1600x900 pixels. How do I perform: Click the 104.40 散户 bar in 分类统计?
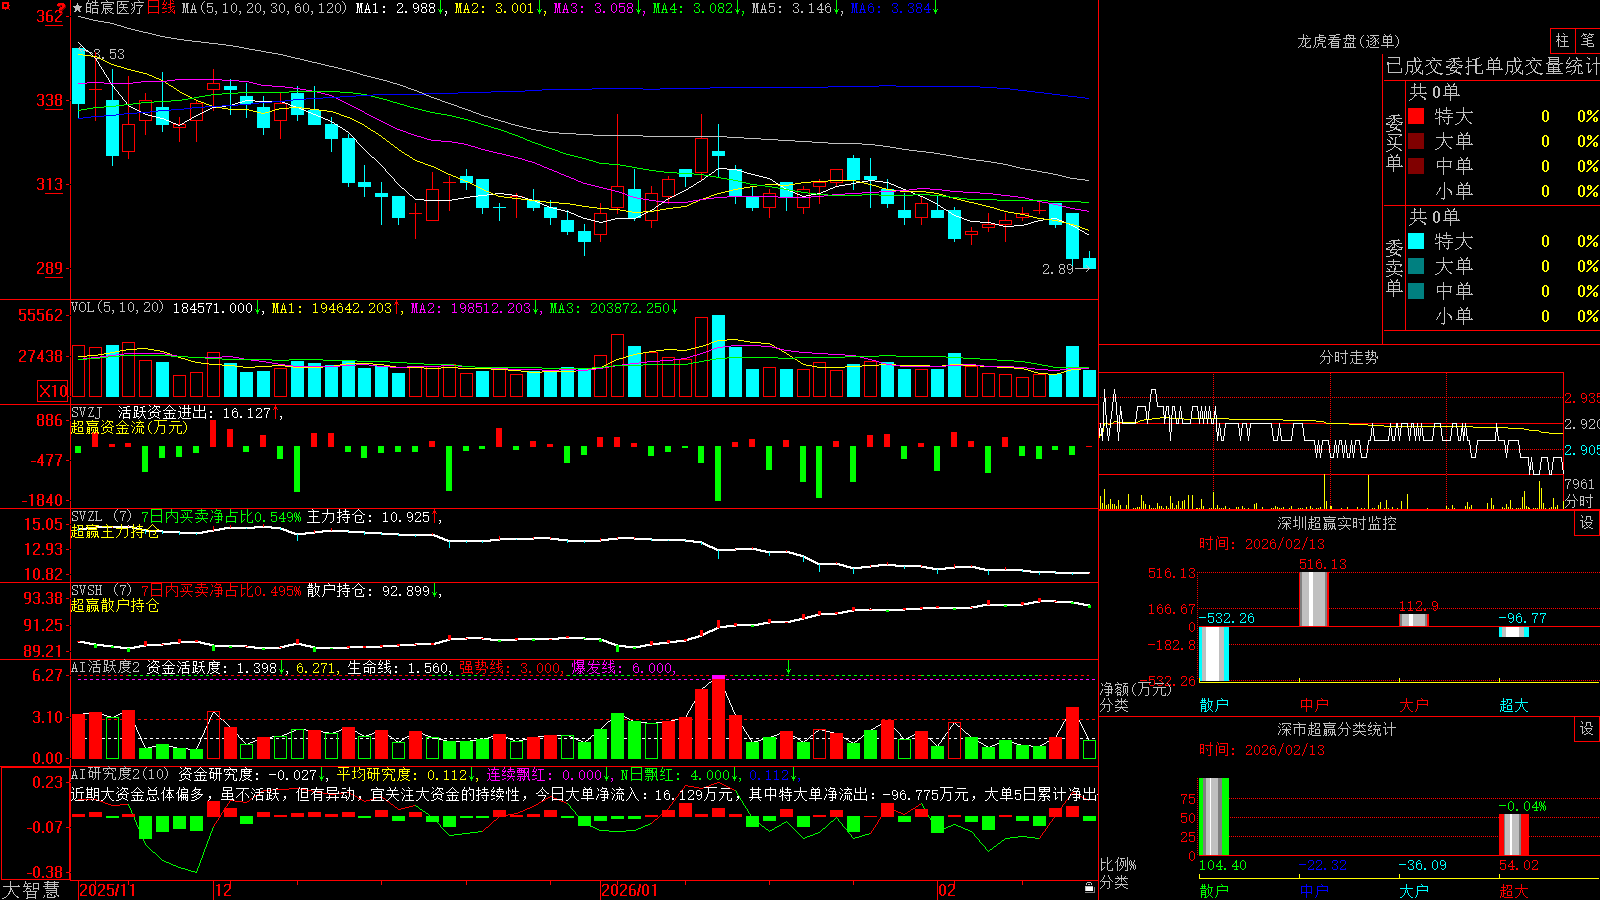[x=1214, y=817]
